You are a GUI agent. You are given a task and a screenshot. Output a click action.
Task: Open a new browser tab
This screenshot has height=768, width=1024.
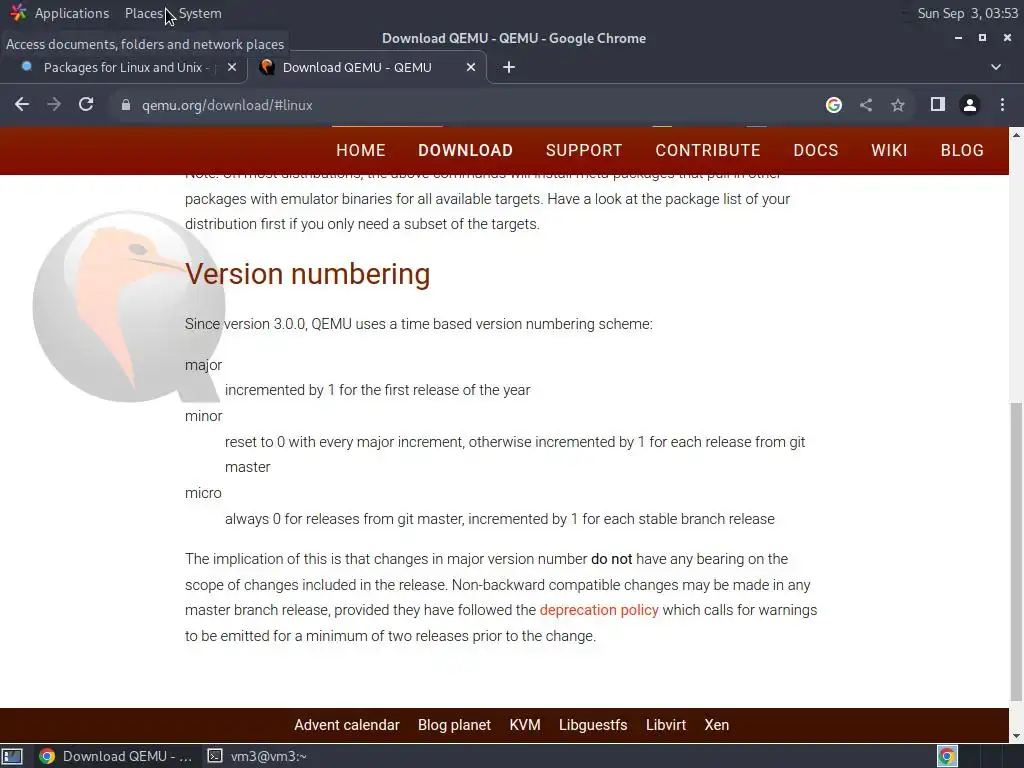(509, 67)
